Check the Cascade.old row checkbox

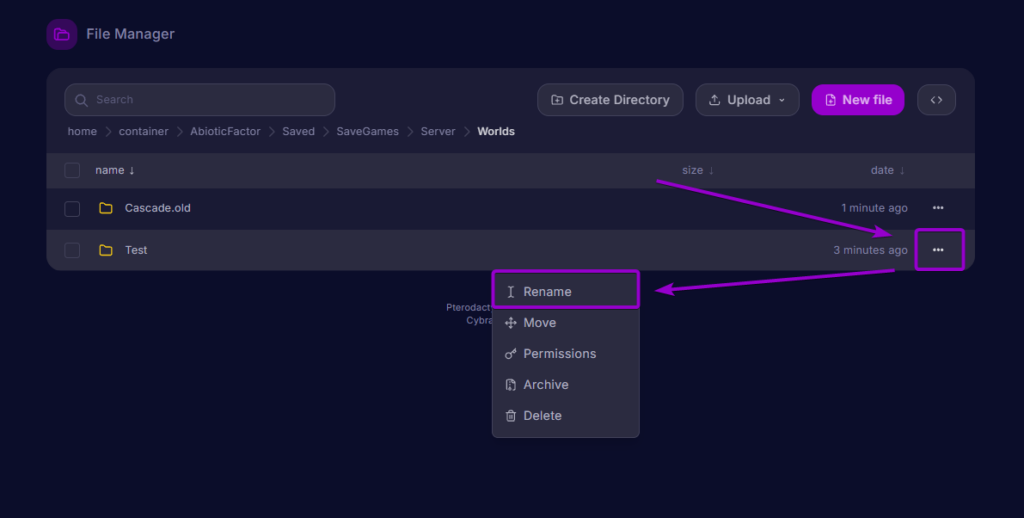click(x=72, y=208)
